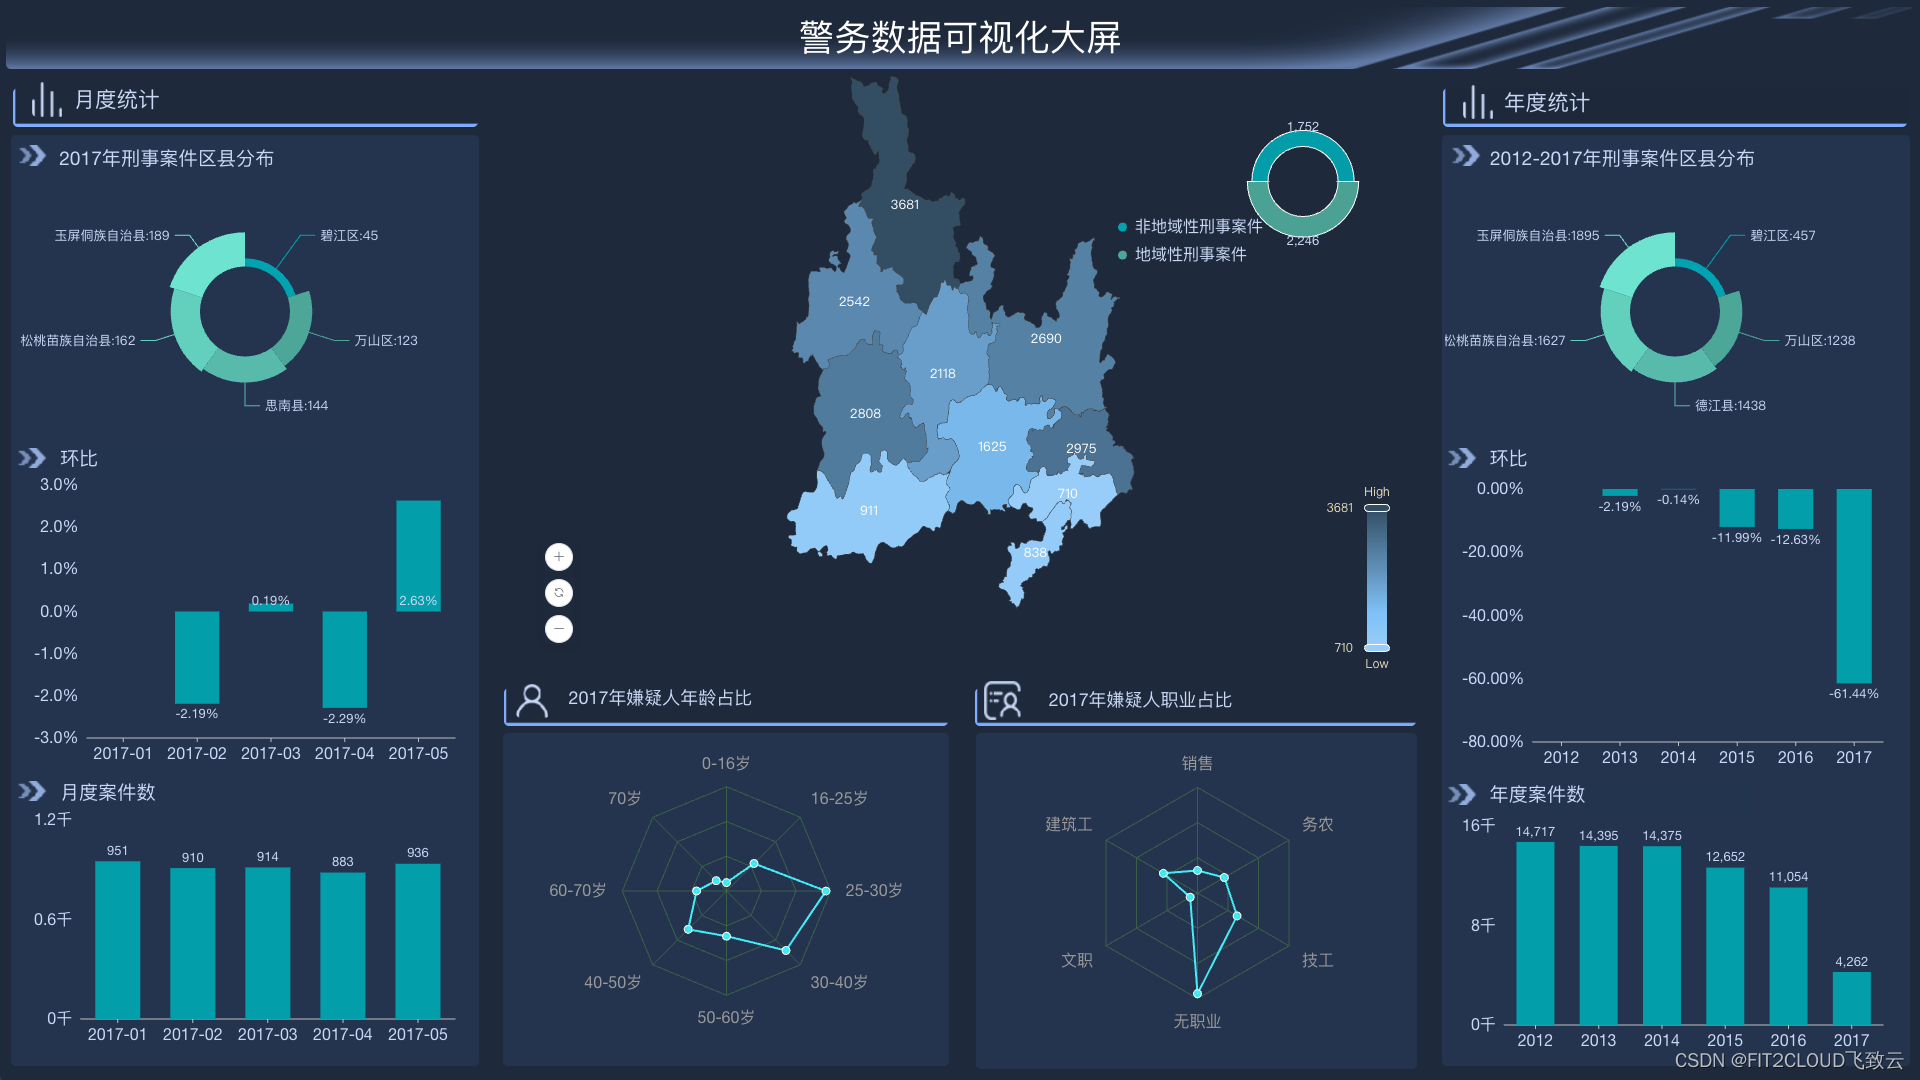Click the bar-chart icon beside 年度统计

[1476, 102]
